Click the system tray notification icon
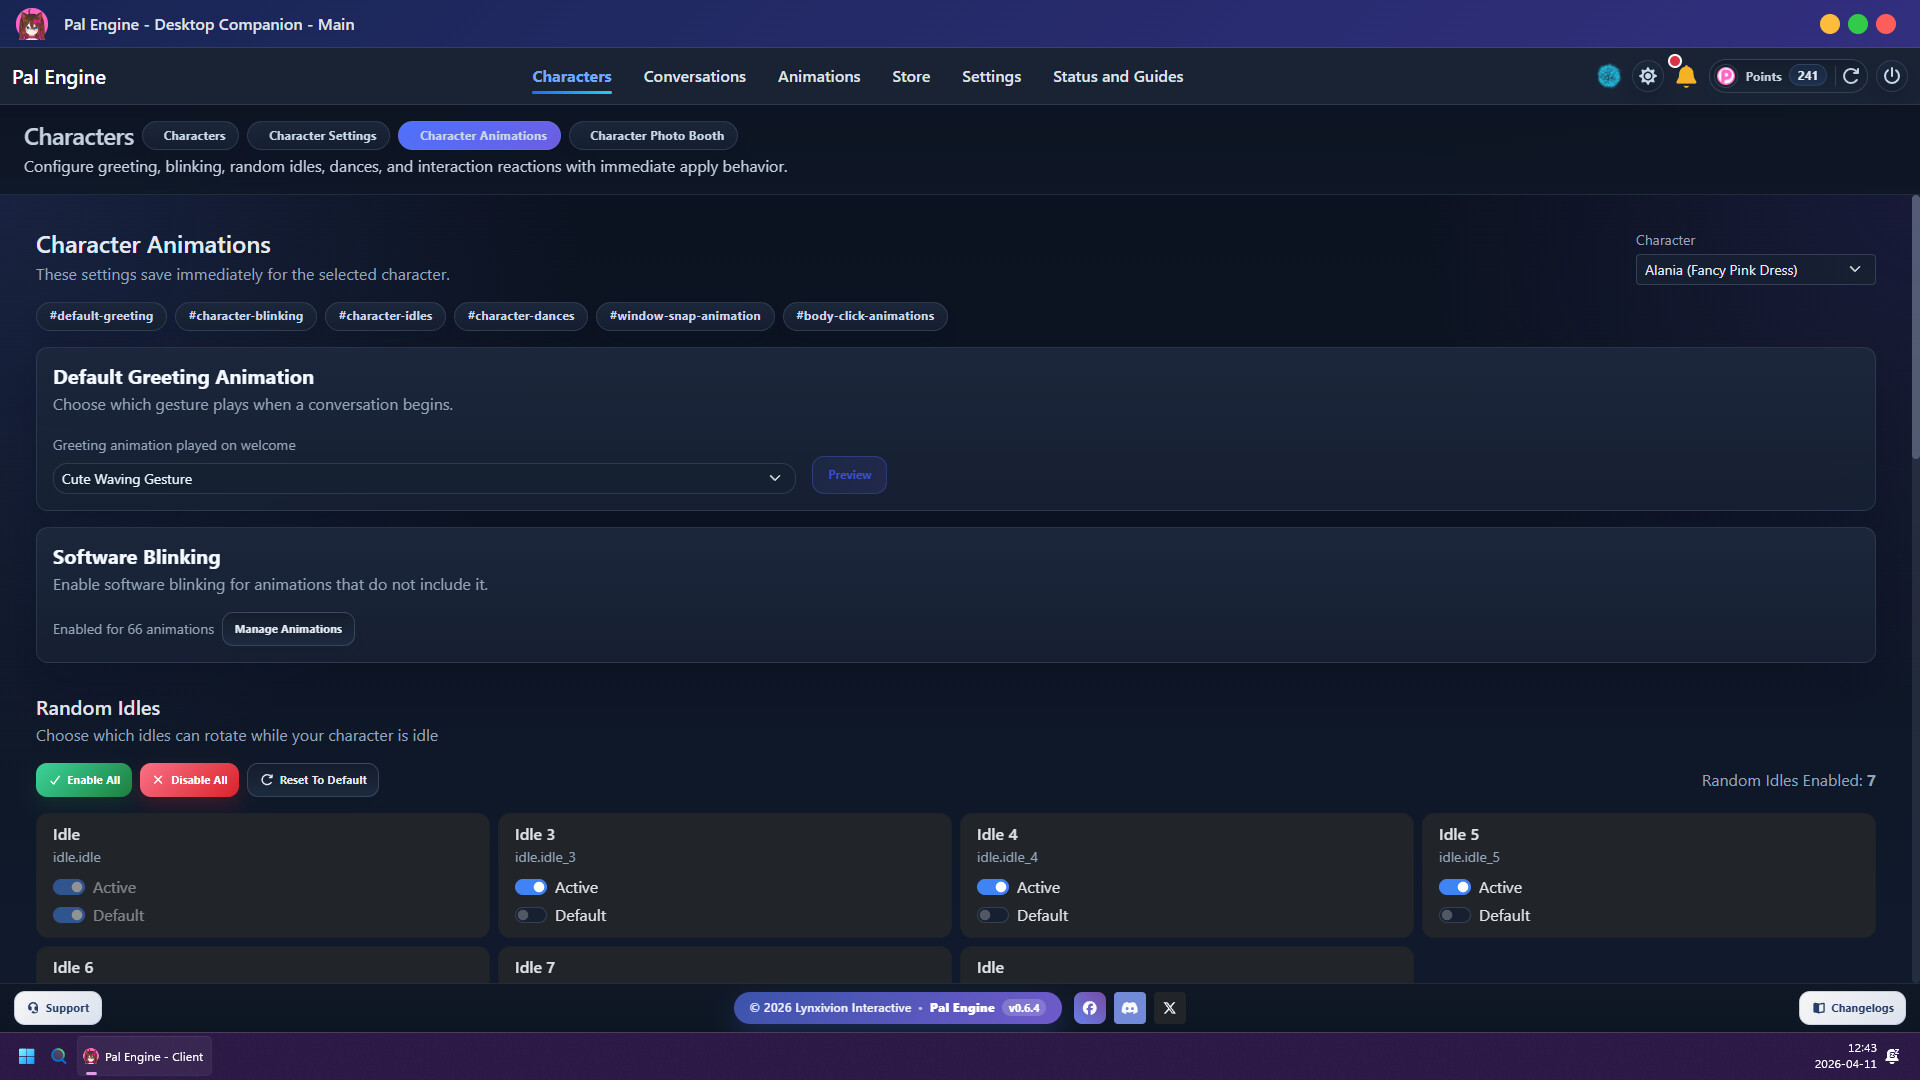 coord(1892,1056)
